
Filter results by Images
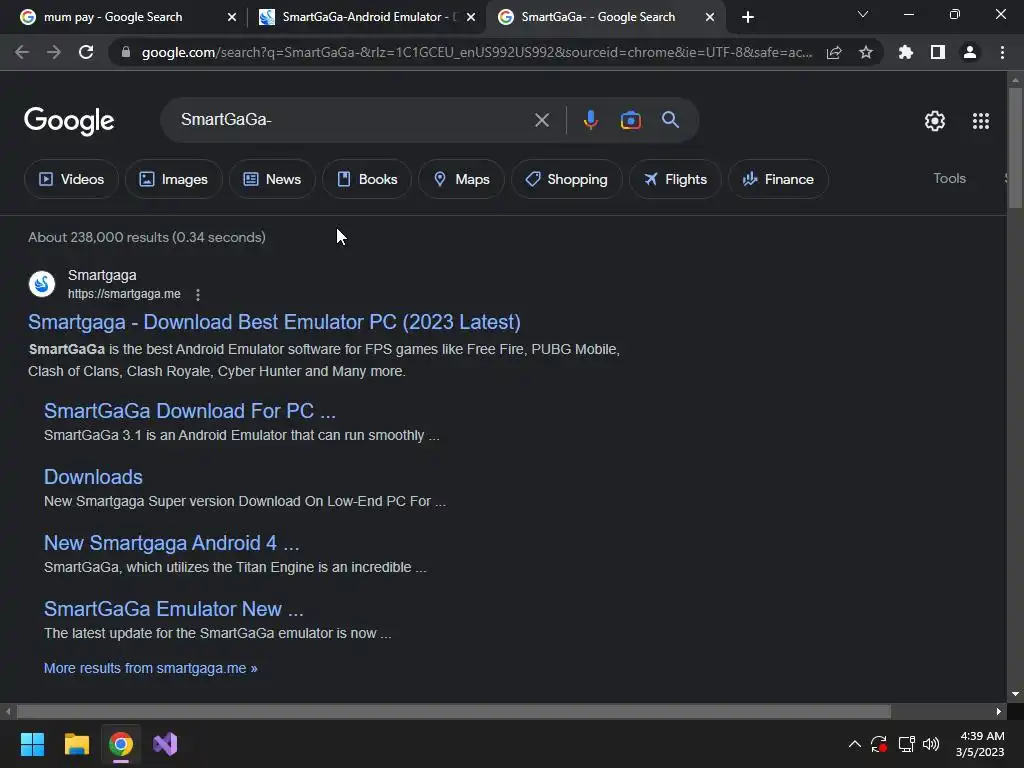pos(174,179)
